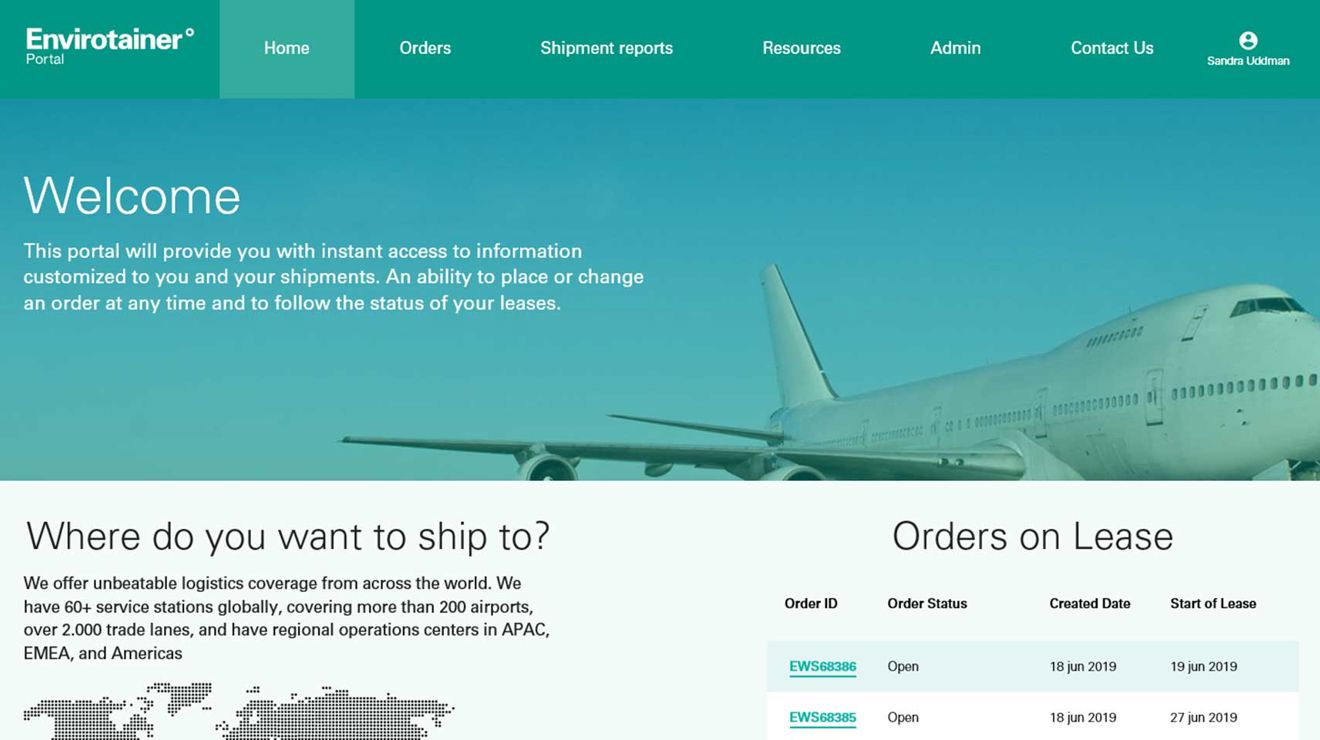Click the Order ID column header

(x=811, y=604)
